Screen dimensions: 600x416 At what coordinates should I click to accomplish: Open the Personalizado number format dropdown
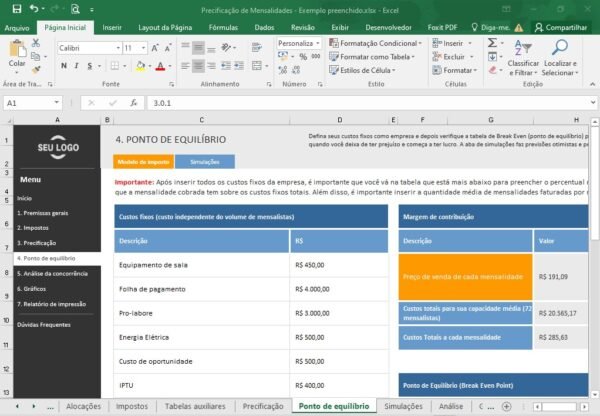pos(317,43)
